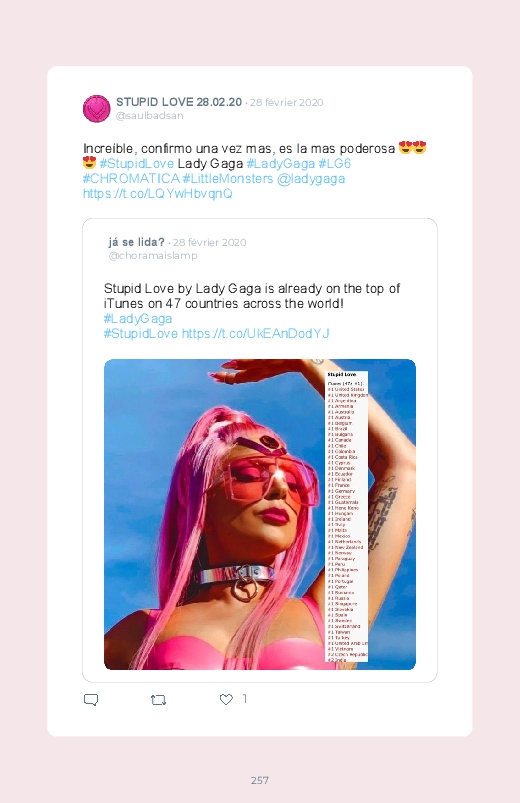Open the quoted tweet's #LadyGaga hashtag

138,319
